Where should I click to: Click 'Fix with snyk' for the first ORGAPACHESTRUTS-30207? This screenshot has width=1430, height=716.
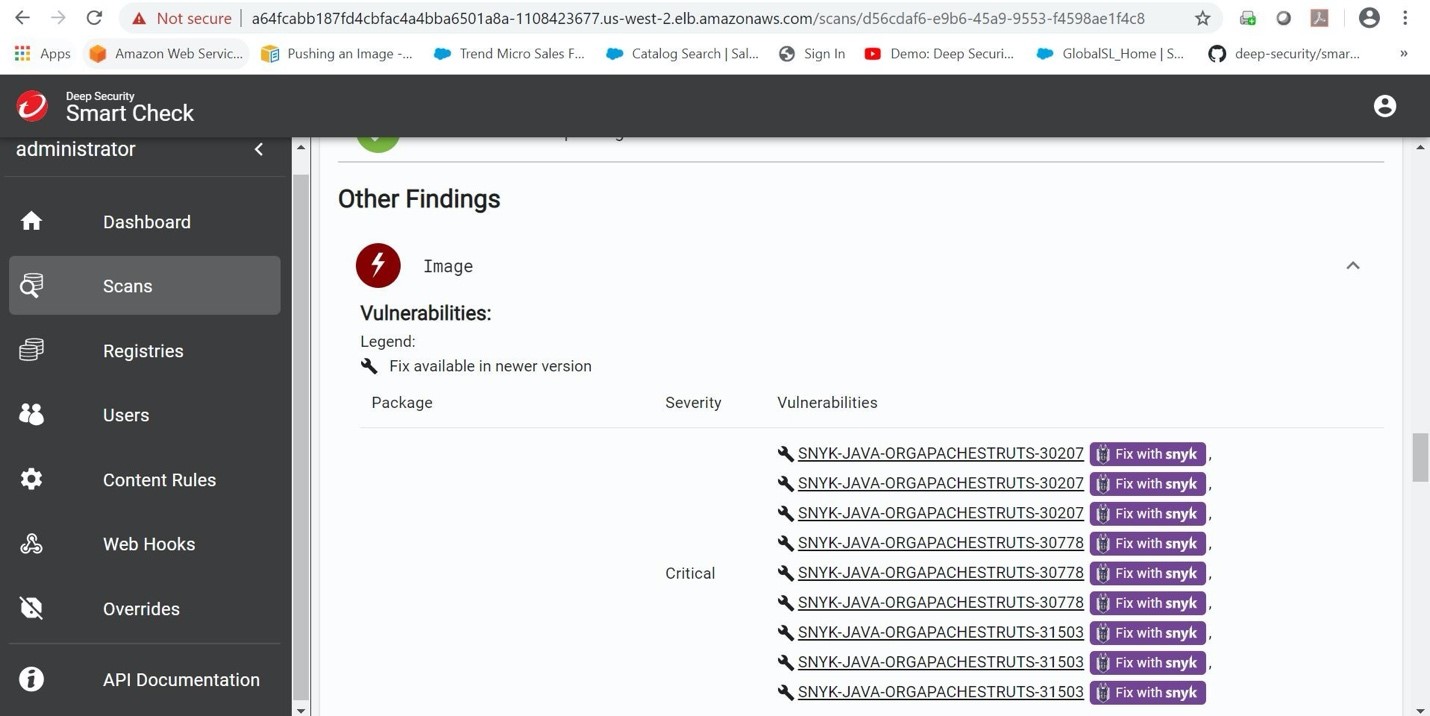(1148, 454)
